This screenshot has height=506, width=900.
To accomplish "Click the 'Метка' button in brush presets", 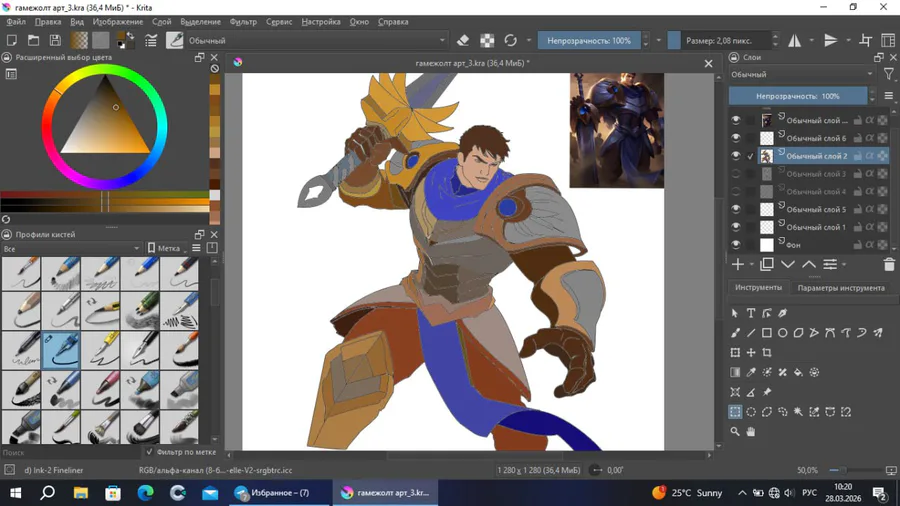I will [165, 249].
